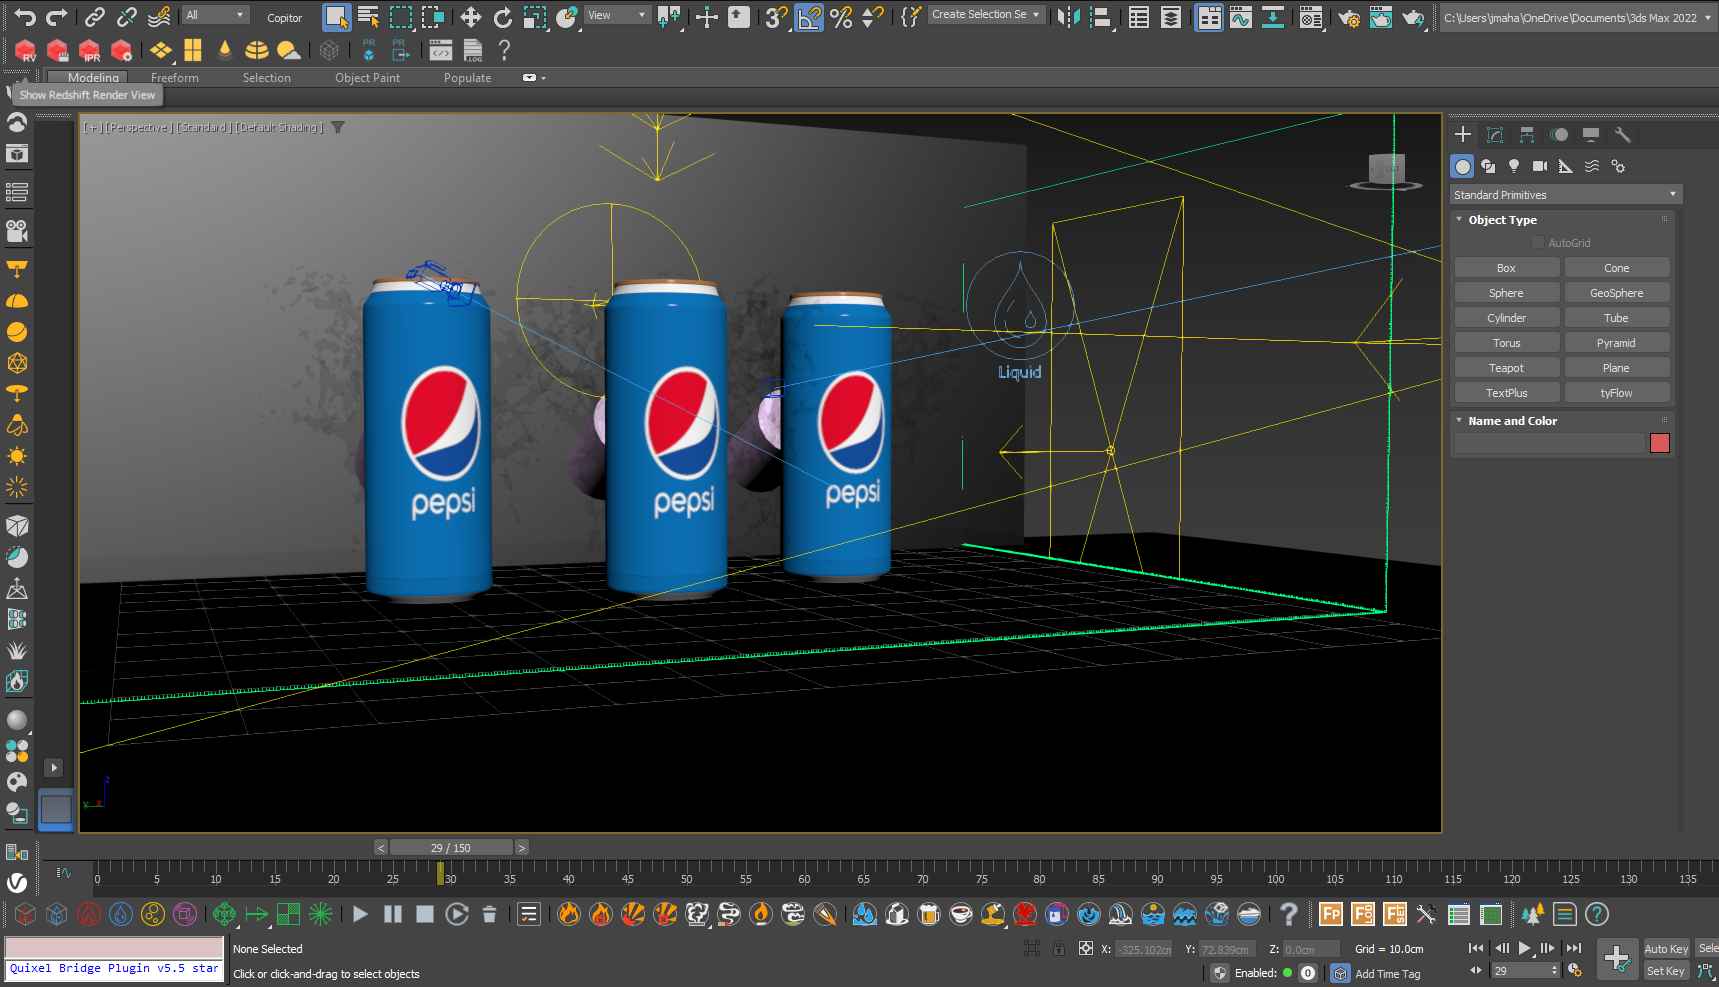Image resolution: width=1719 pixels, height=987 pixels.
Task: Open the Selection ribbon tab
Action: [267, 78]
